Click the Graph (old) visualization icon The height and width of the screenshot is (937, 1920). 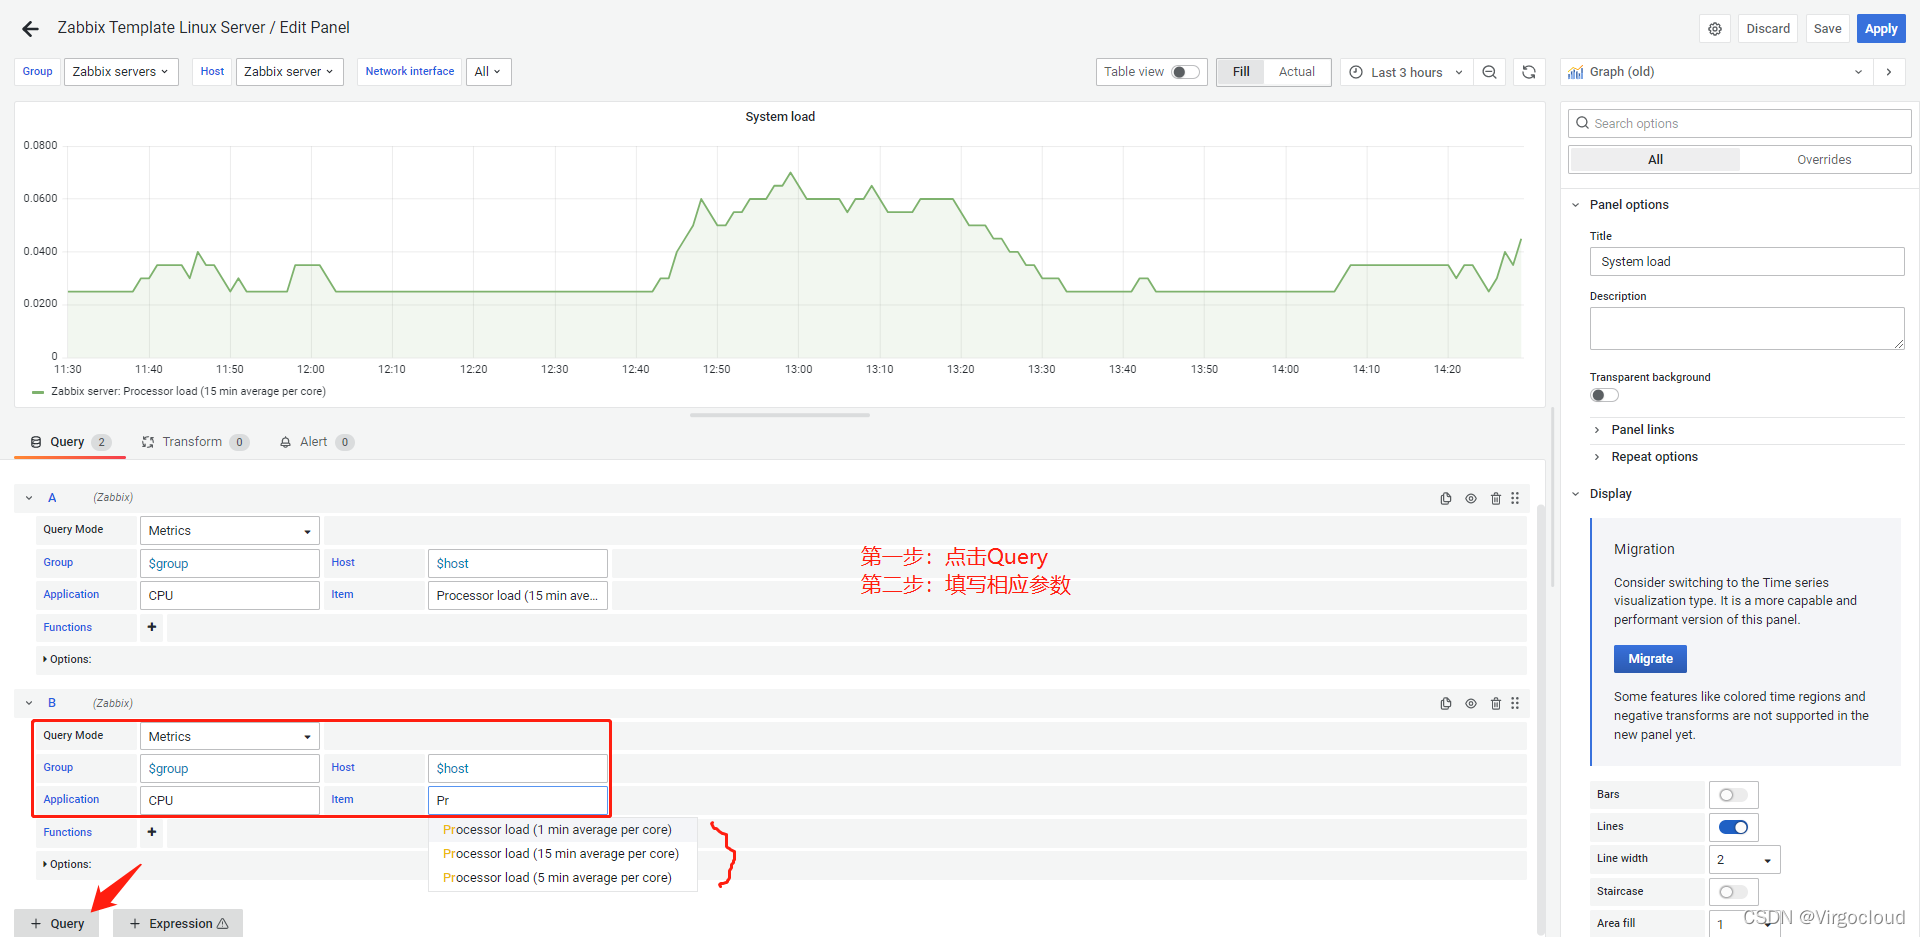pos(1576,72)
